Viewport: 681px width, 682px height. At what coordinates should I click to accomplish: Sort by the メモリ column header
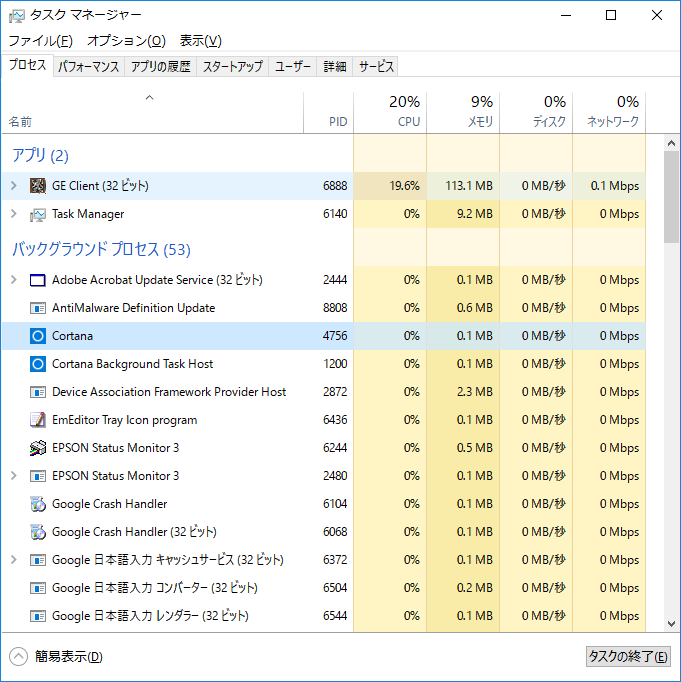tap(463, 112)
